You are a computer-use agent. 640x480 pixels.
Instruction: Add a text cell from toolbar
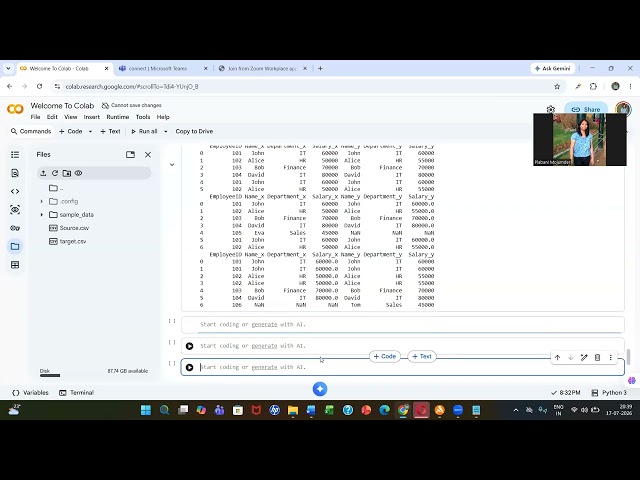(x=110, y=131)
